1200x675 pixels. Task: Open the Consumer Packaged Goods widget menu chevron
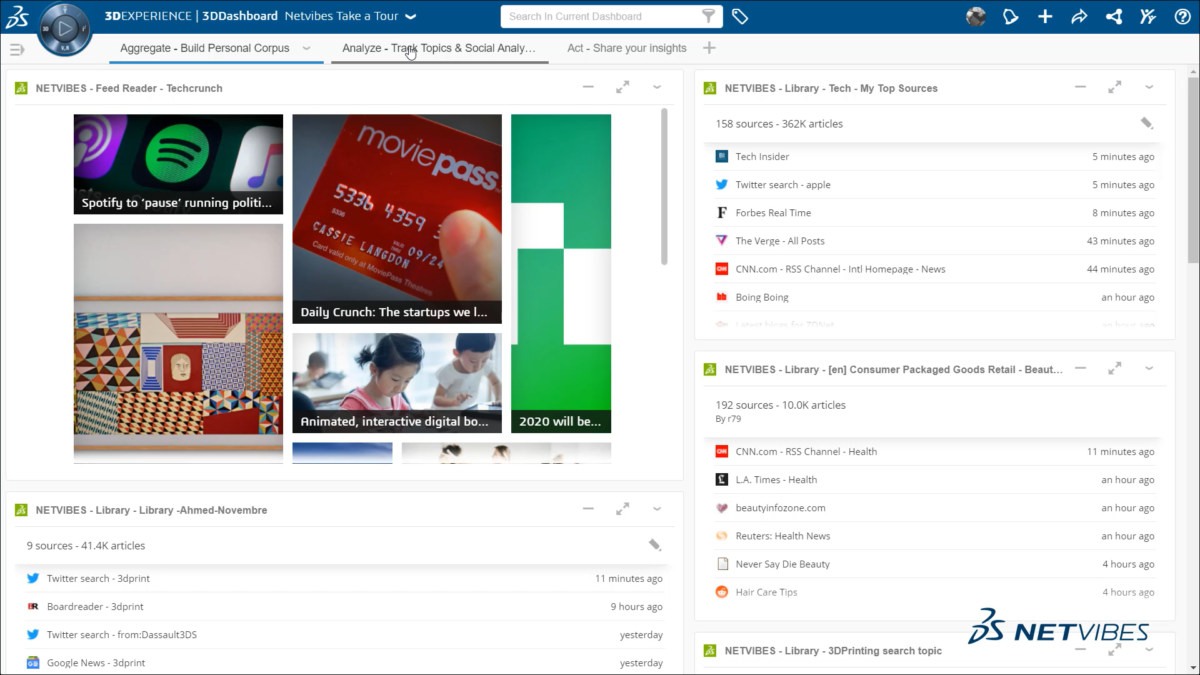point(1149,369)
